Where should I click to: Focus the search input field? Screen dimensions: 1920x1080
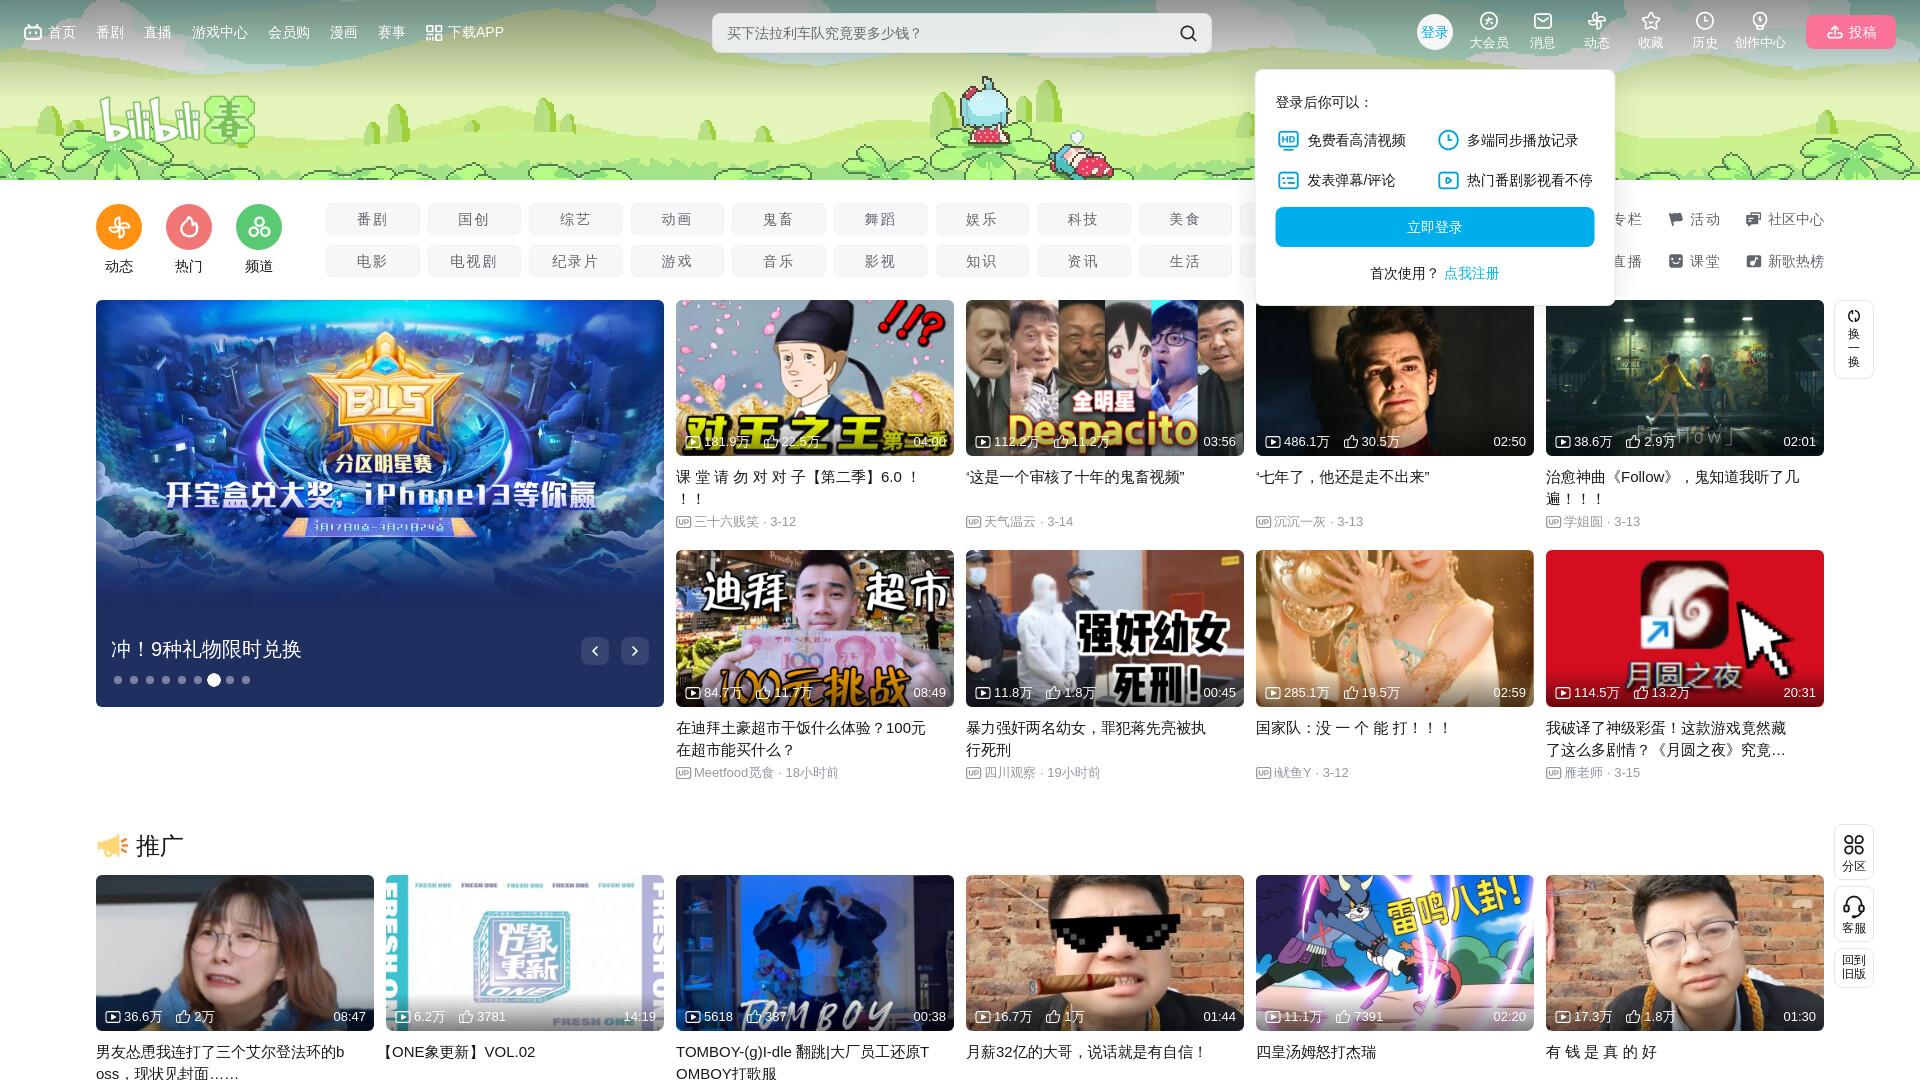click(945, 33)
